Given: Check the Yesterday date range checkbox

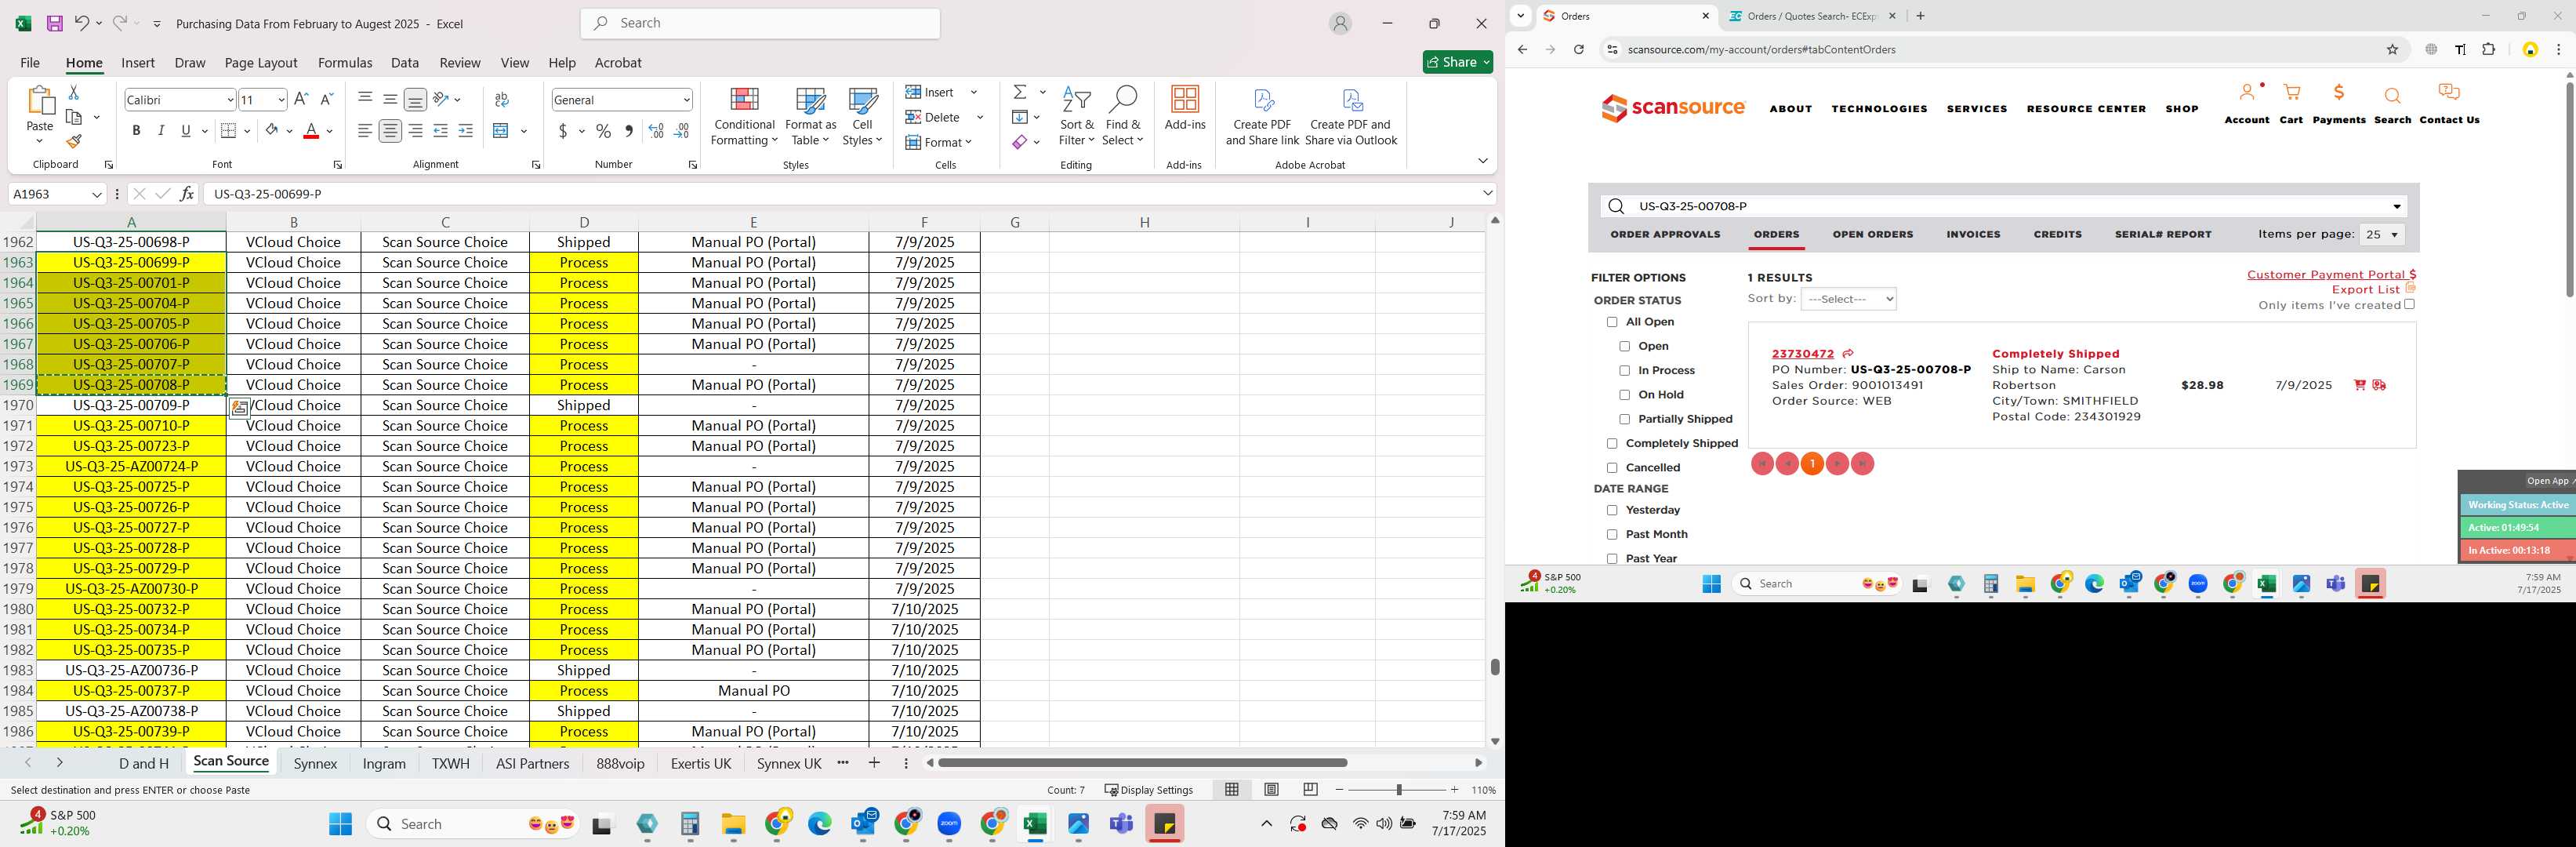Looking at the screenshot, I should pyautogui.click(x=1612, y=510).
